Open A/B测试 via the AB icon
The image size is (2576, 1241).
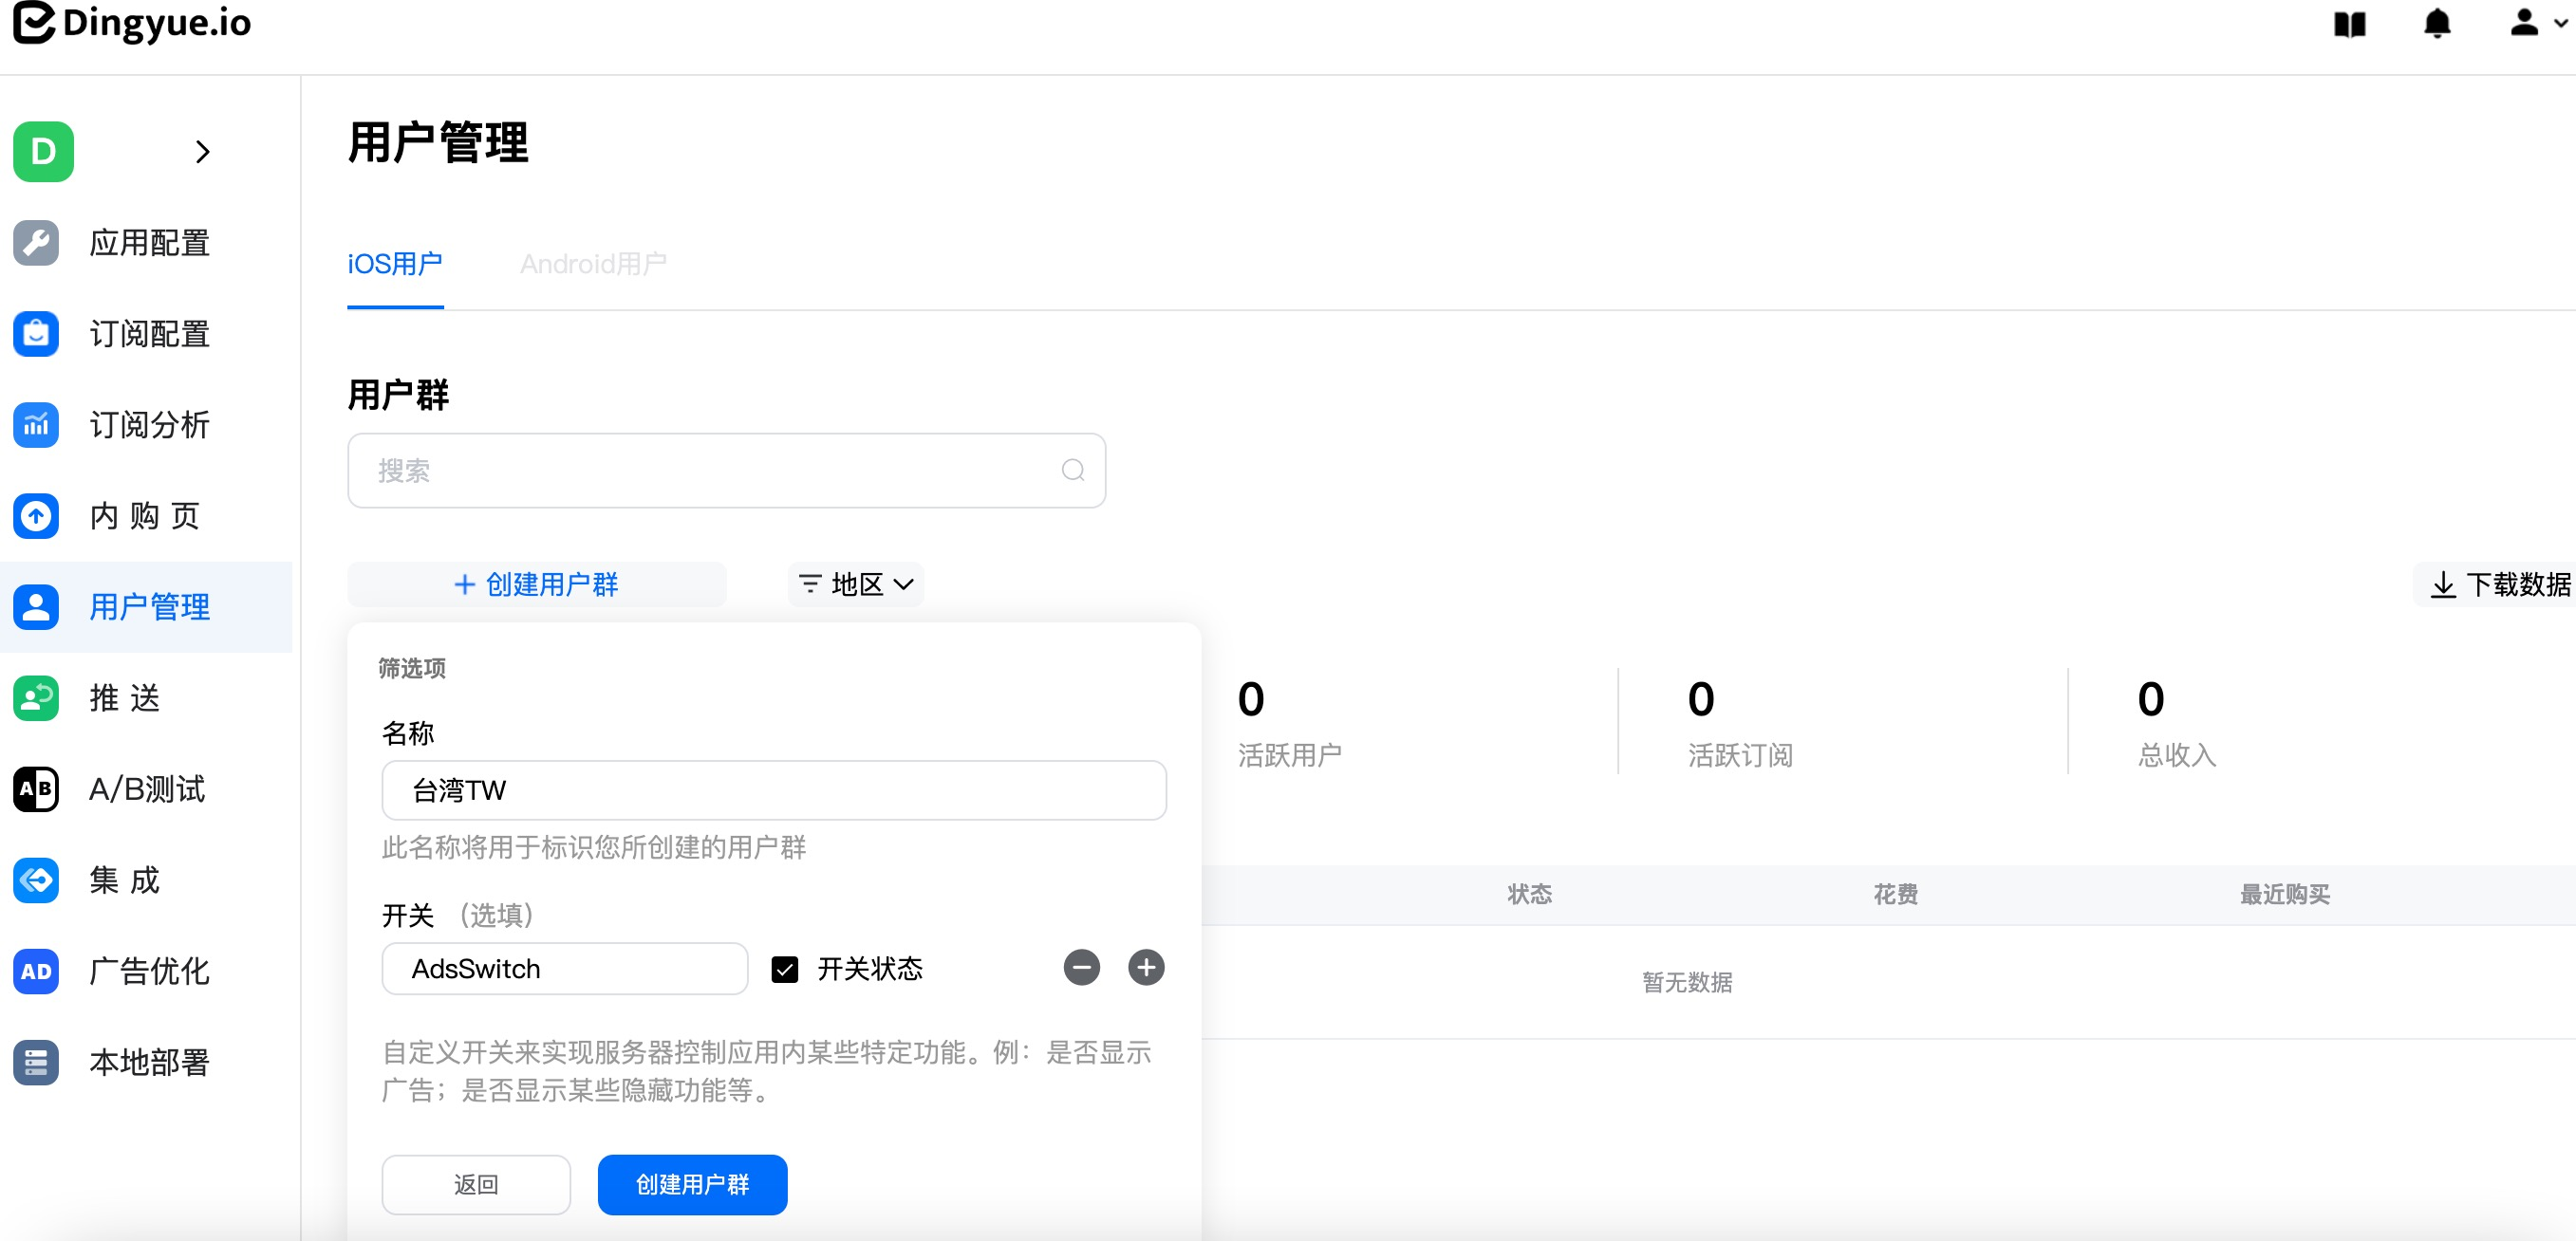[35, 789]
